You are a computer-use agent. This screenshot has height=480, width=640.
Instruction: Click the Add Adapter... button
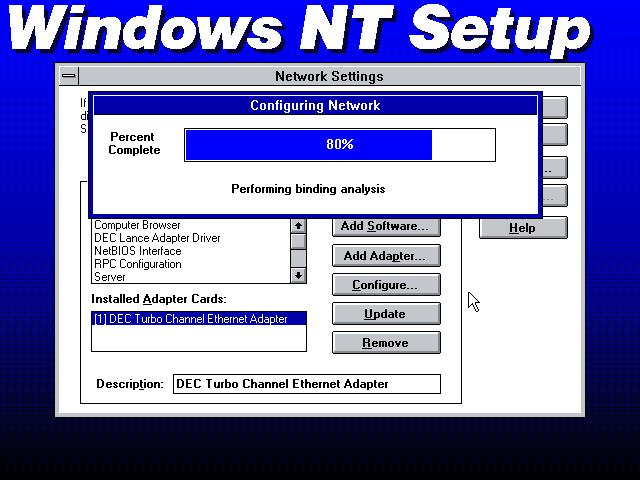pos(386,256)
